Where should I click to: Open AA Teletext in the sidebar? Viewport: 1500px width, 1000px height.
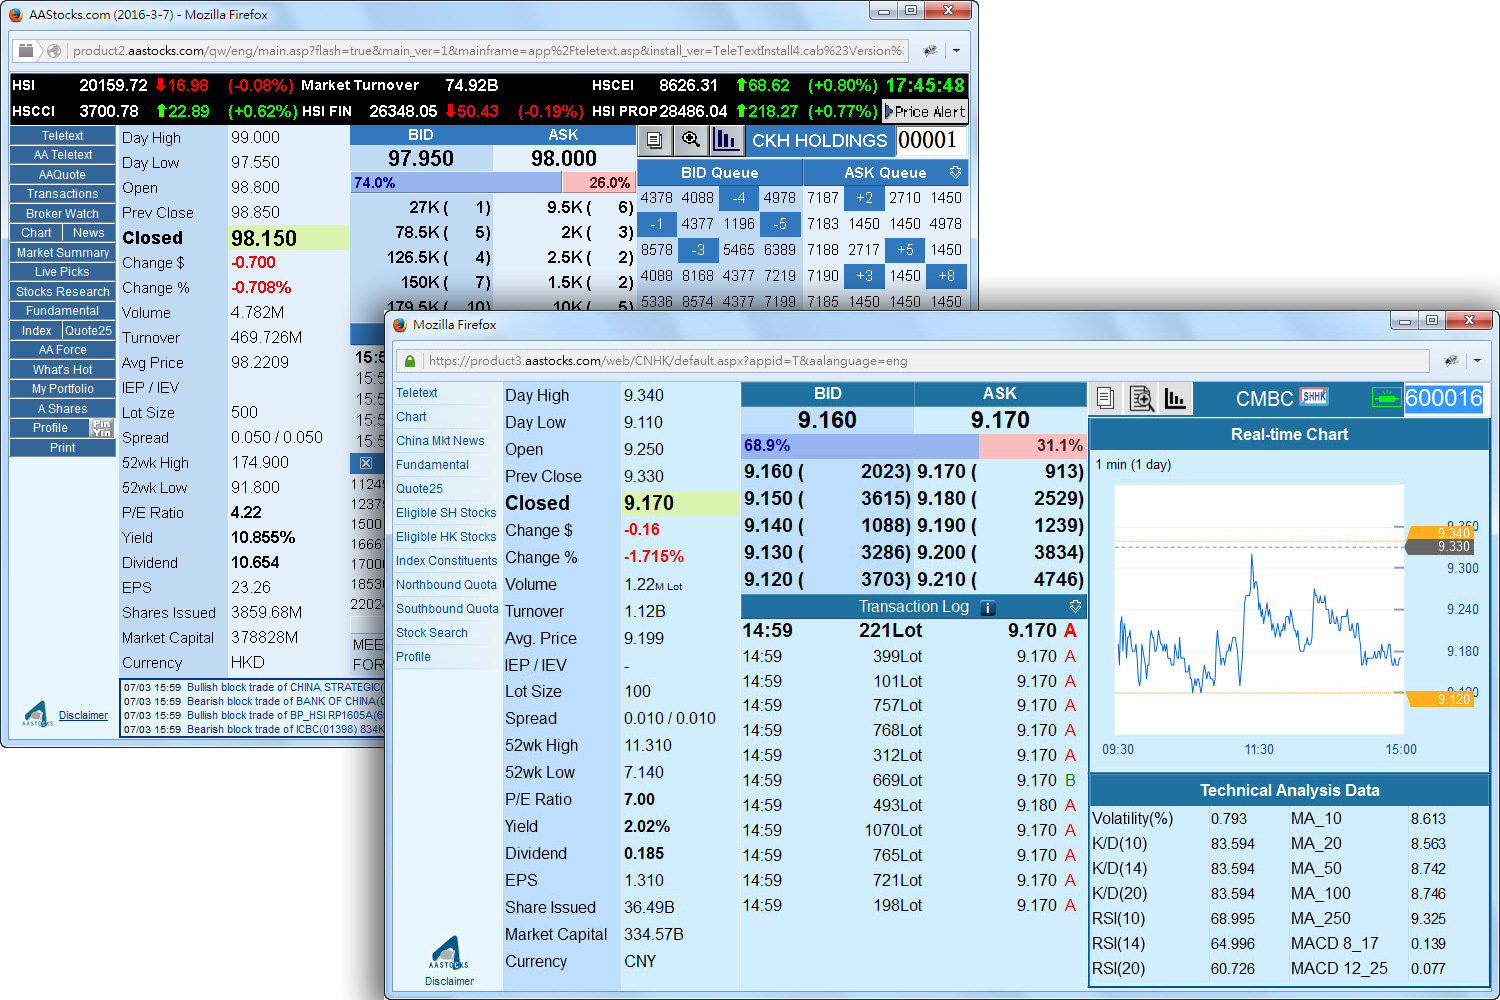pos(63,155)
